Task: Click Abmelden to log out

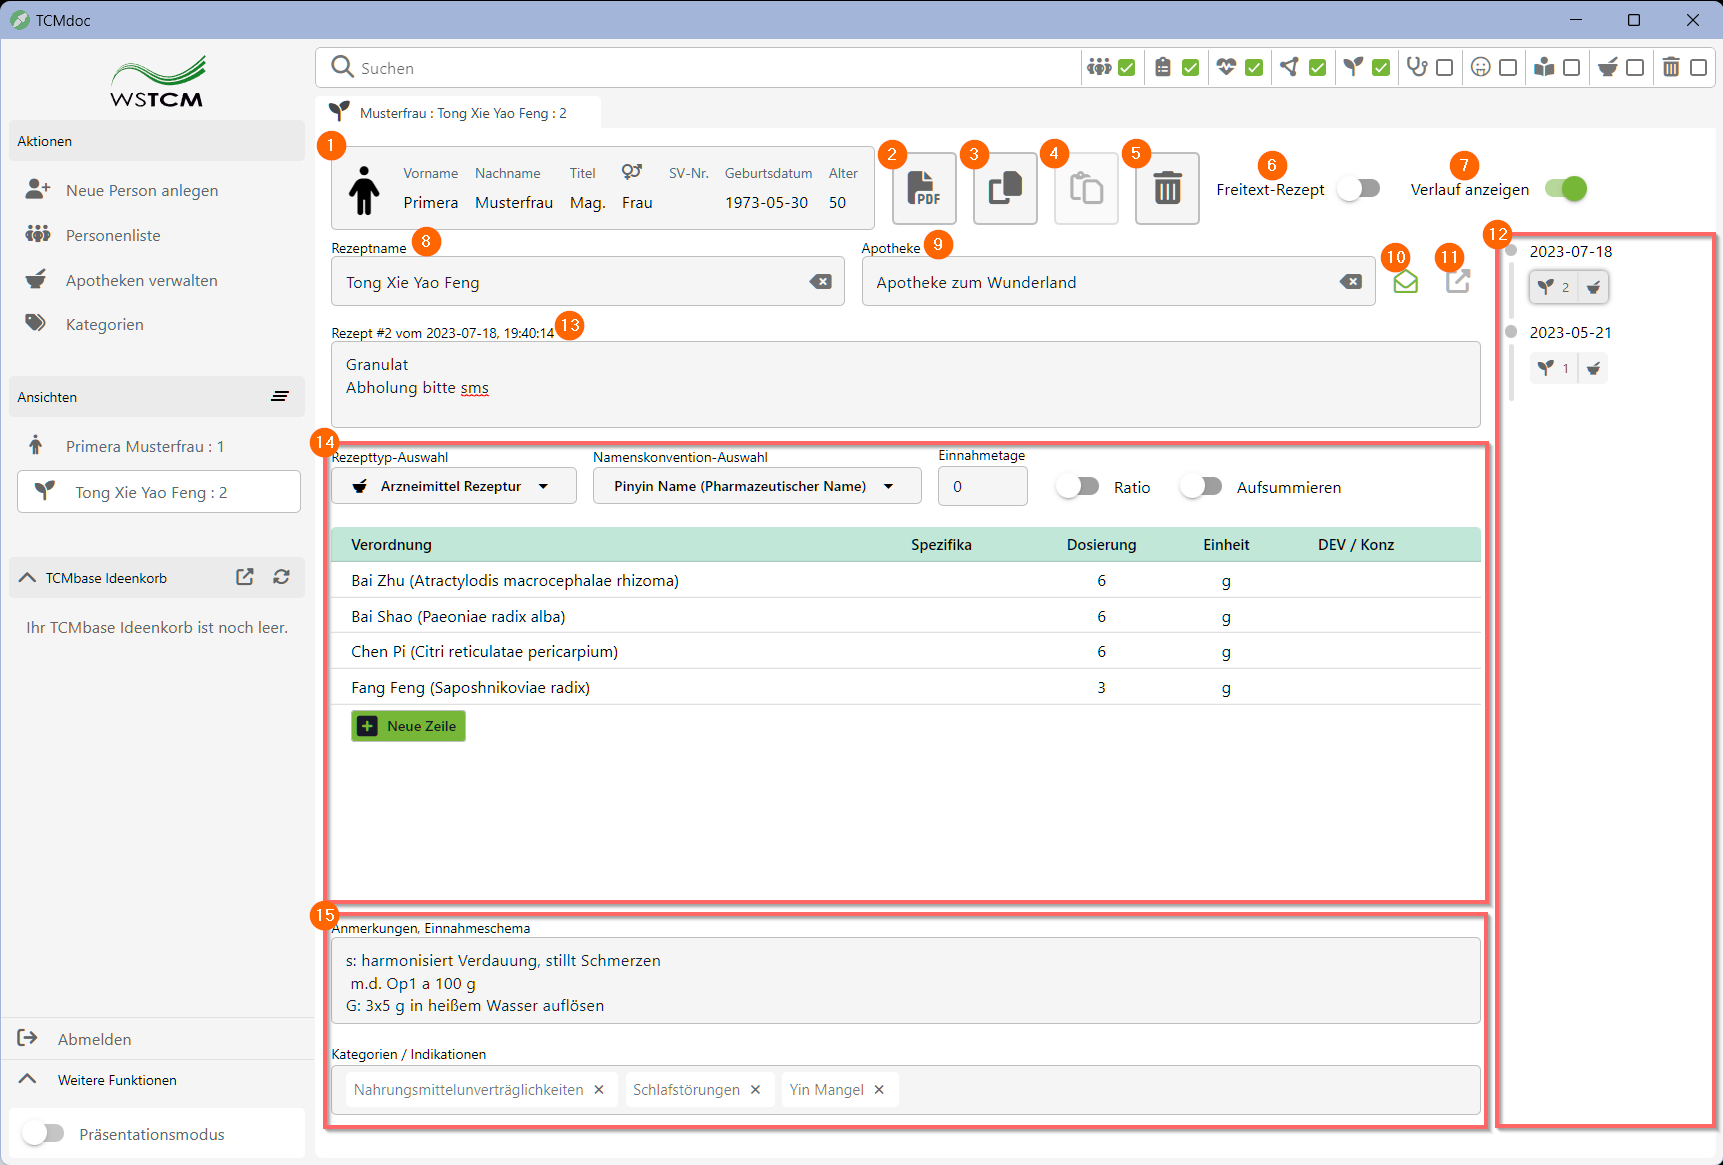Action: tap(94, 1039)
